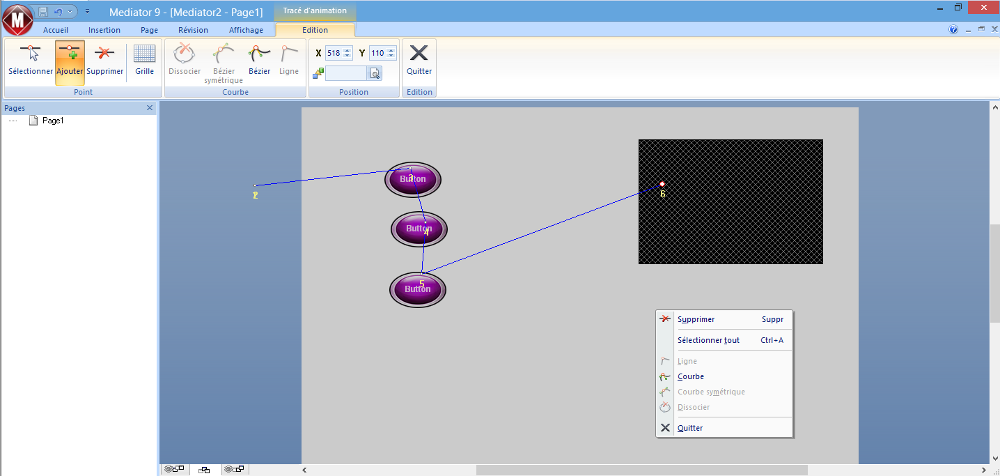Click the horizontal scrollbar thumb
The height and width of the screenshot is (476, 1000).
pos(642,470)
